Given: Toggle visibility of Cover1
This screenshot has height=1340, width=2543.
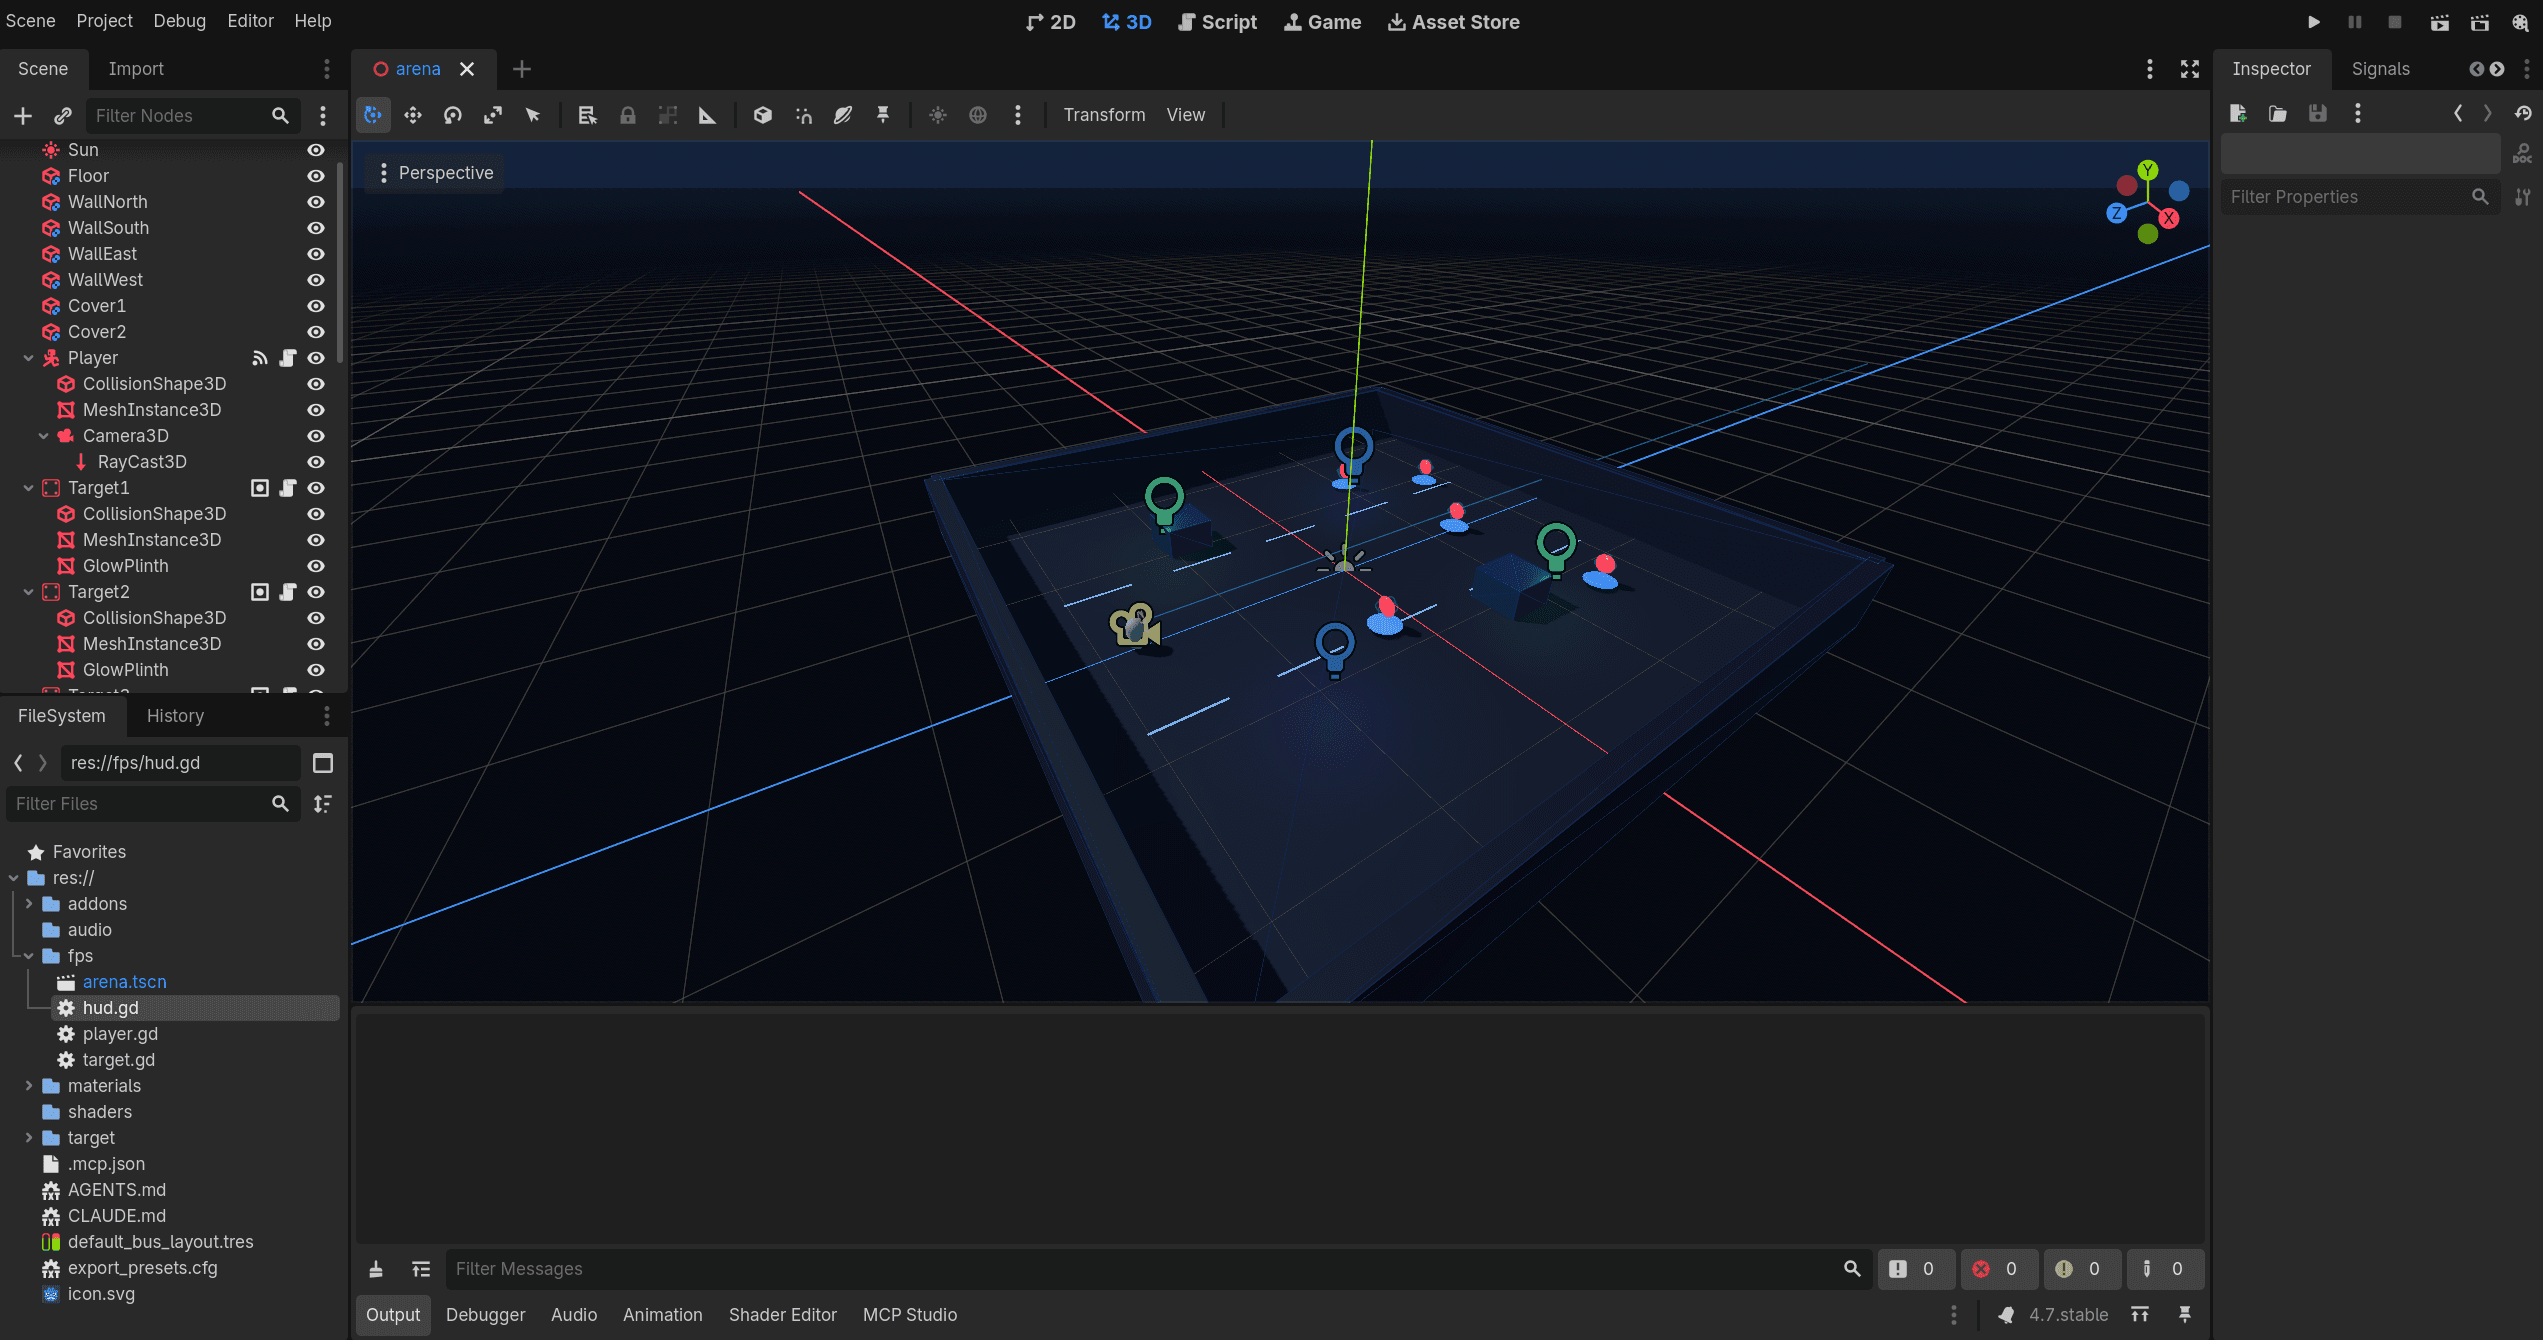Looking at the screenshot, I should (x=316, y=306).
